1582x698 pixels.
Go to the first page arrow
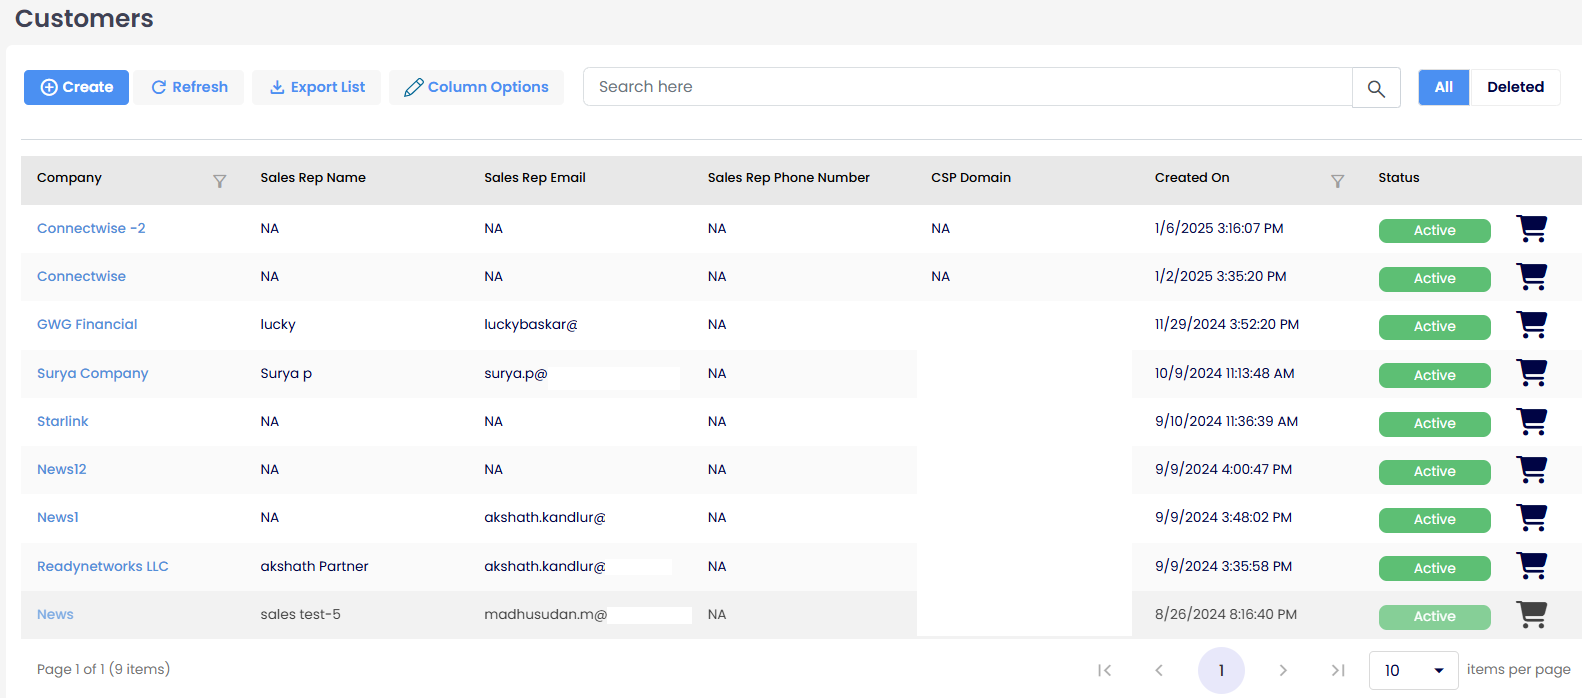(x=1104, y=670)
